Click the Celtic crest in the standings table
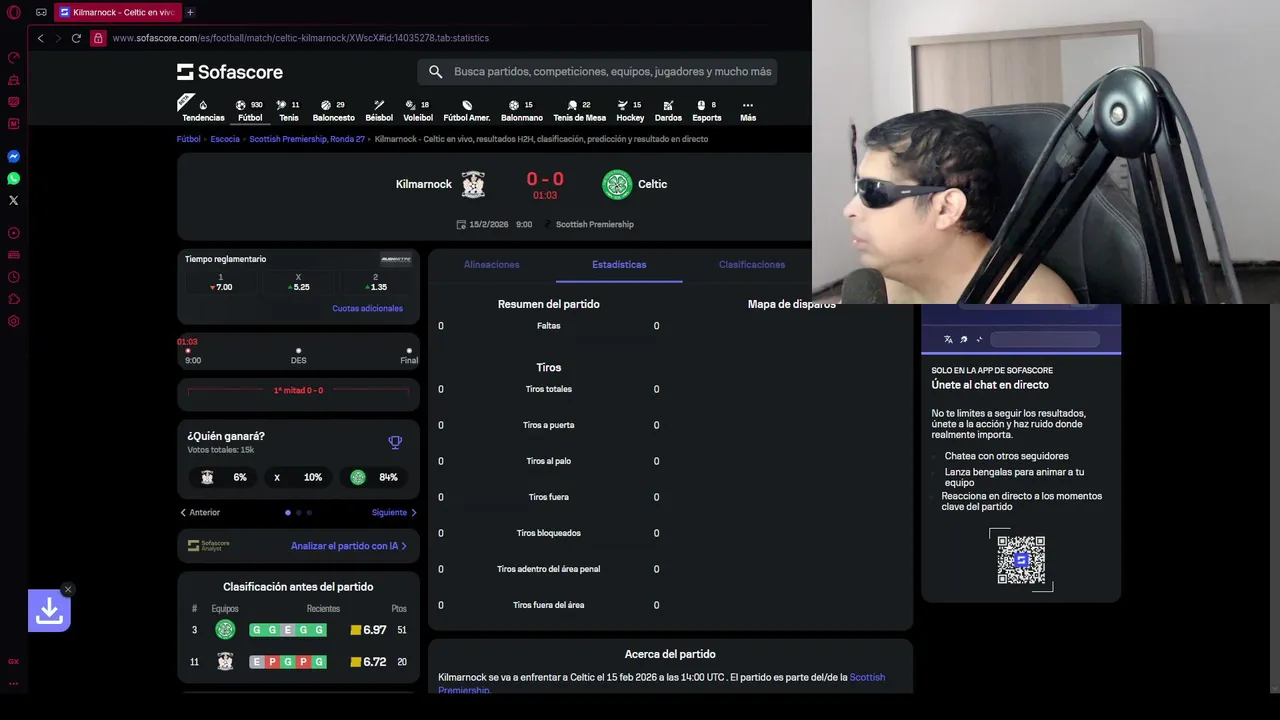The image size is (1280, 720). click(x=225, y=630)
